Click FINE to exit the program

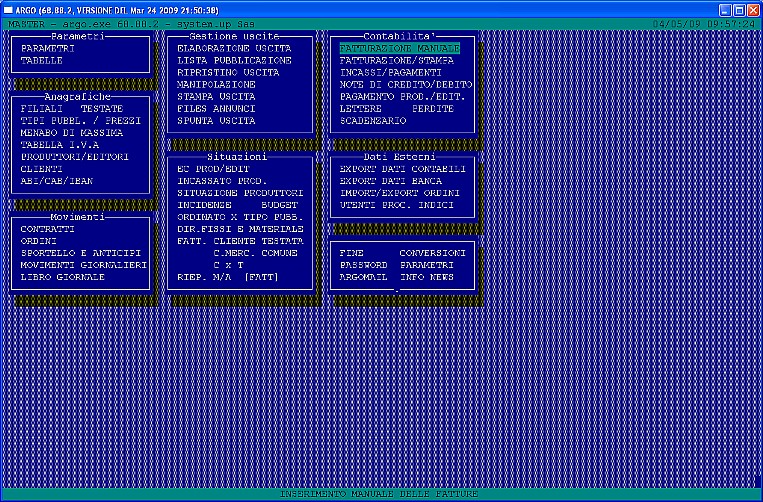point(352,253)
